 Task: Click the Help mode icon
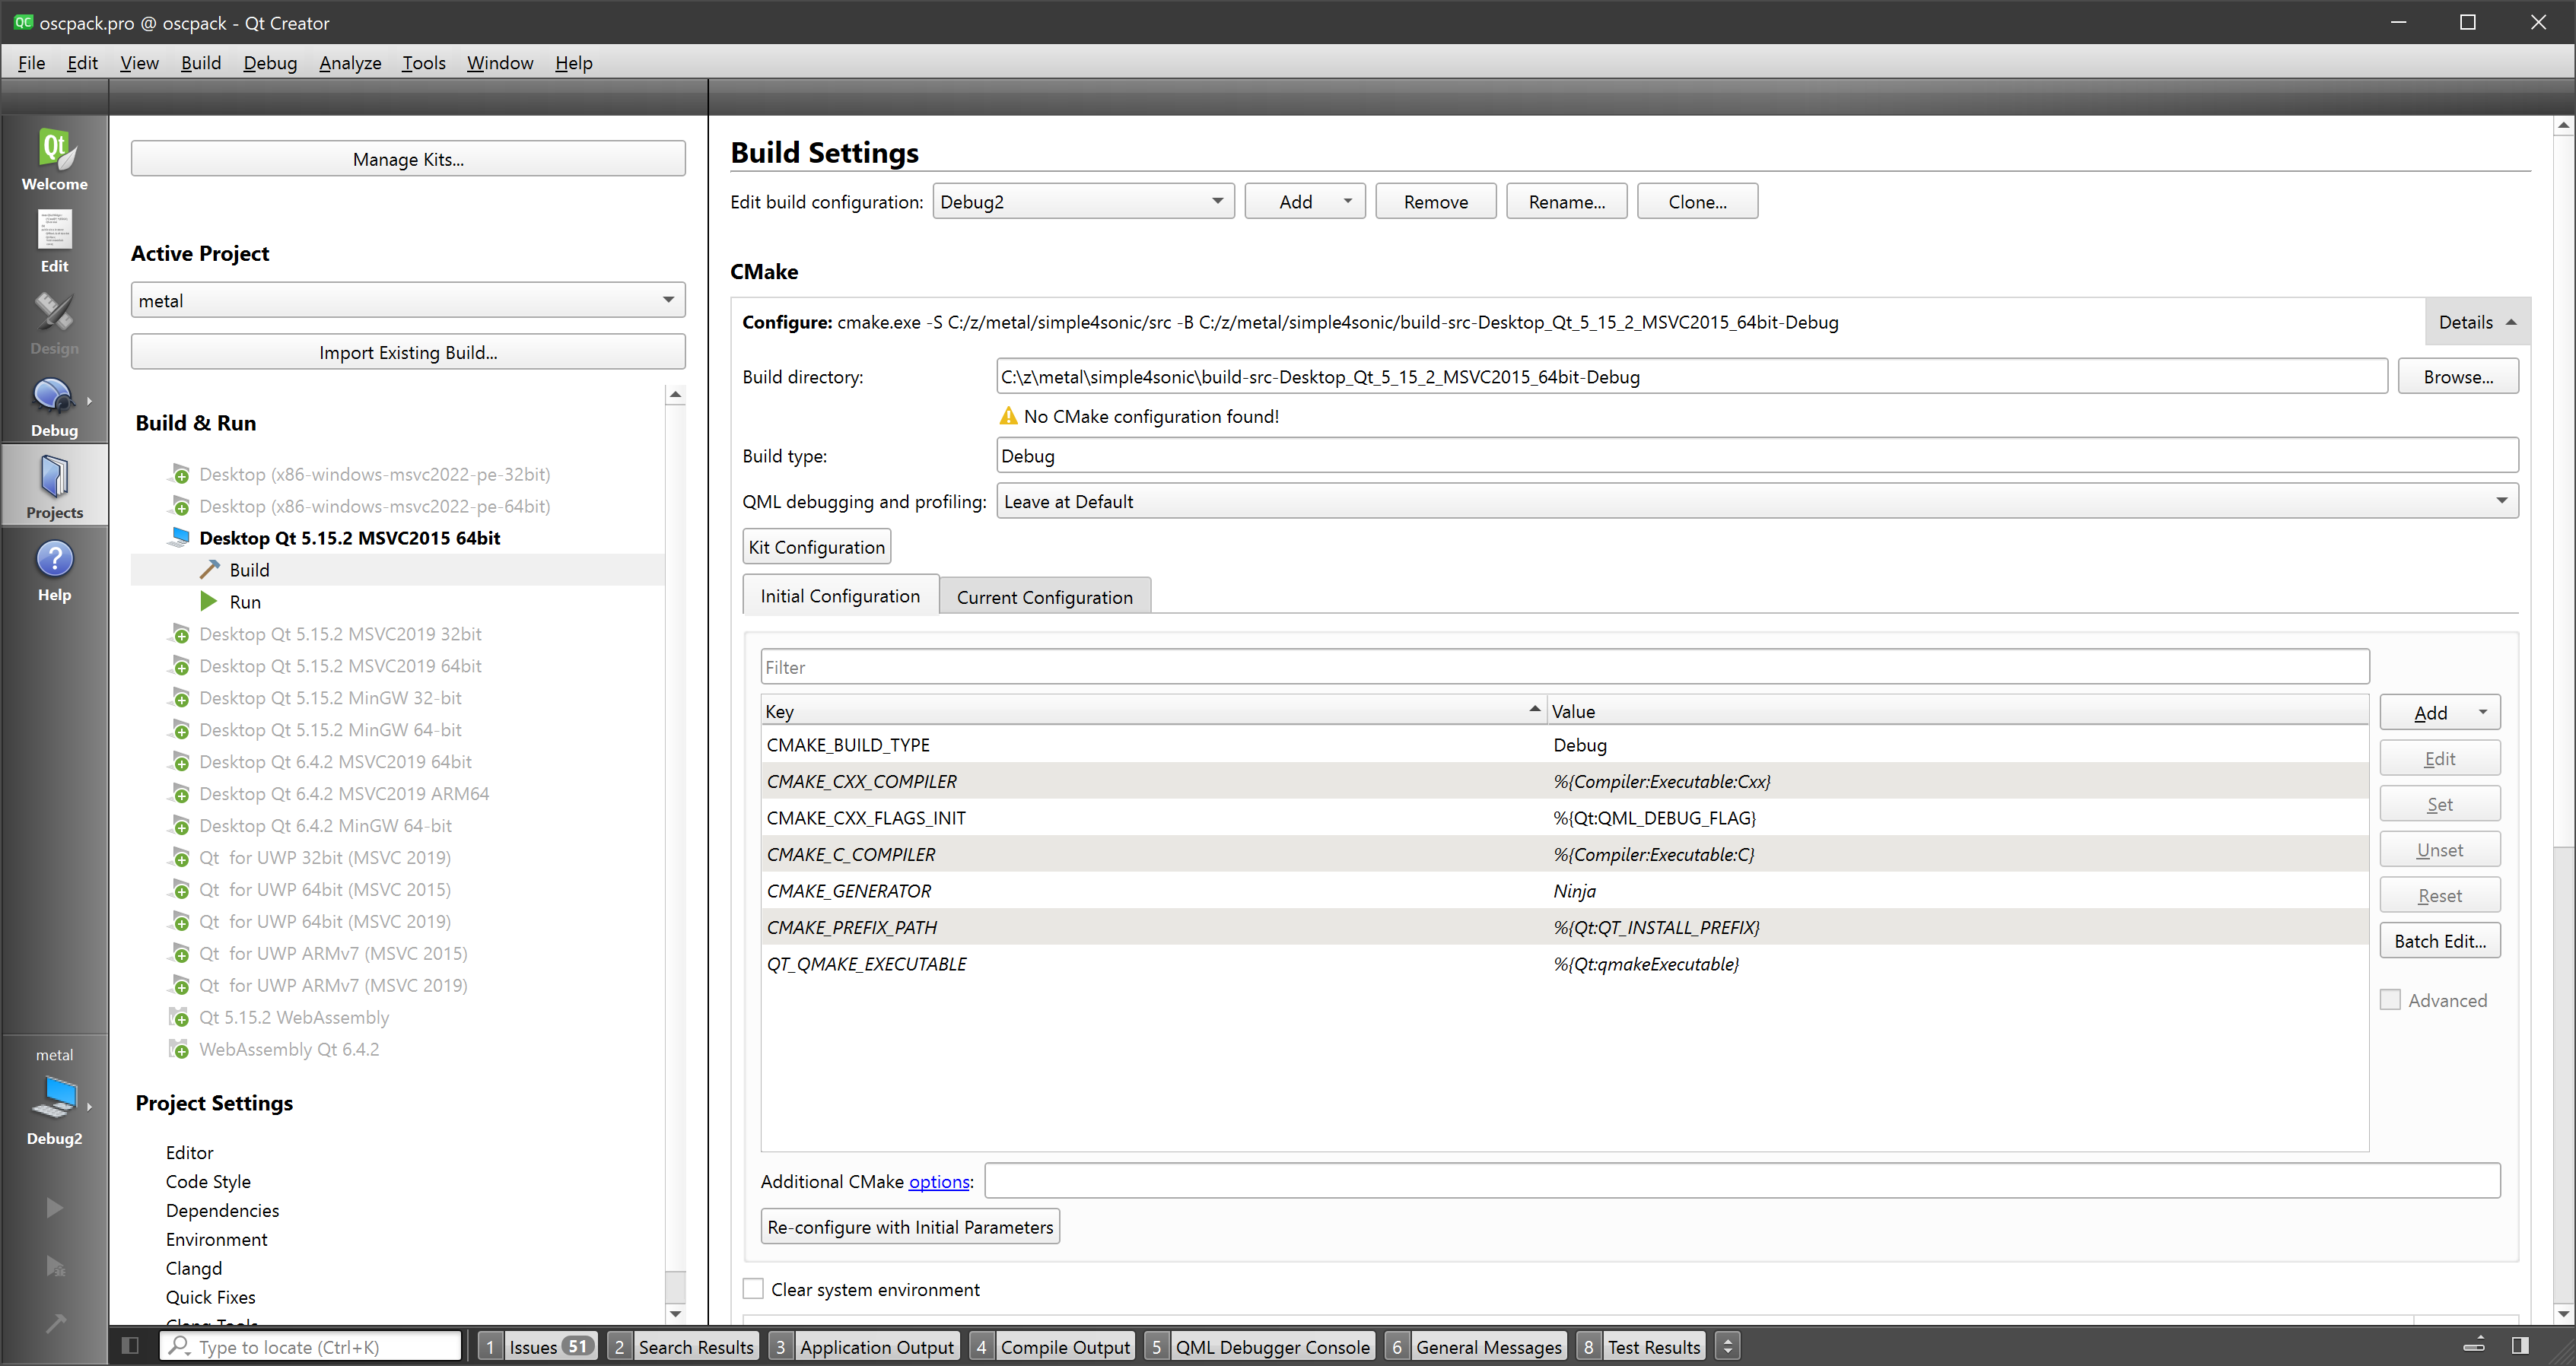[54, 570]
